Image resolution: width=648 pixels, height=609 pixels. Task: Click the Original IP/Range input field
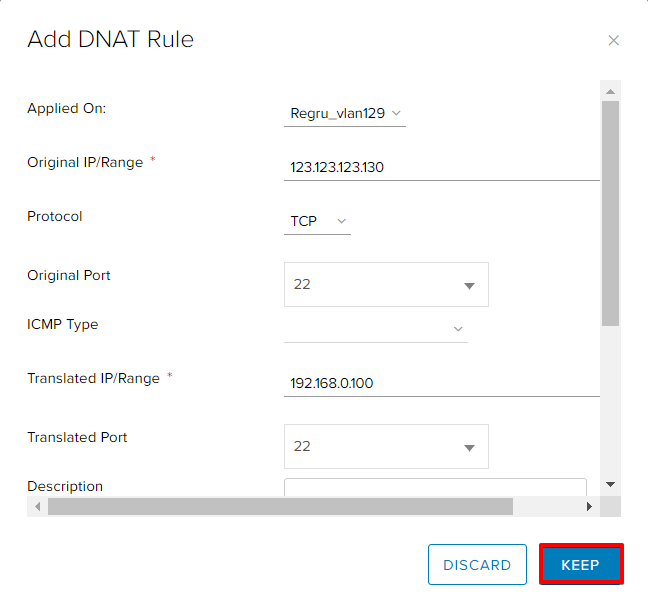440,168
